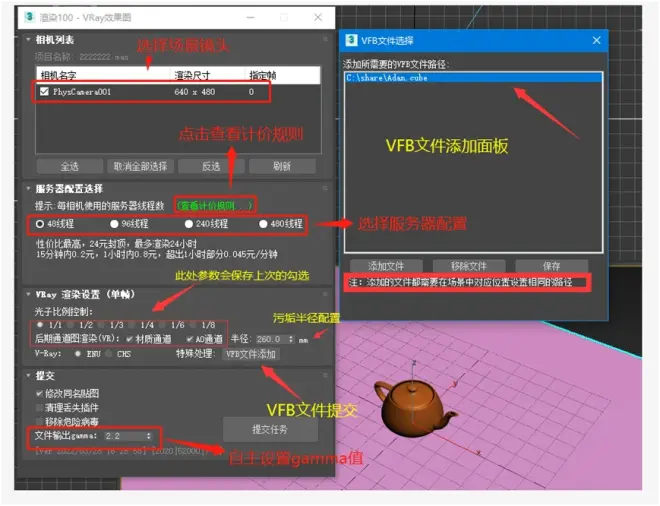Click the 取消全部选择 button
The width and height of the screenshot is (660, 506).
(x=140, y=166)
